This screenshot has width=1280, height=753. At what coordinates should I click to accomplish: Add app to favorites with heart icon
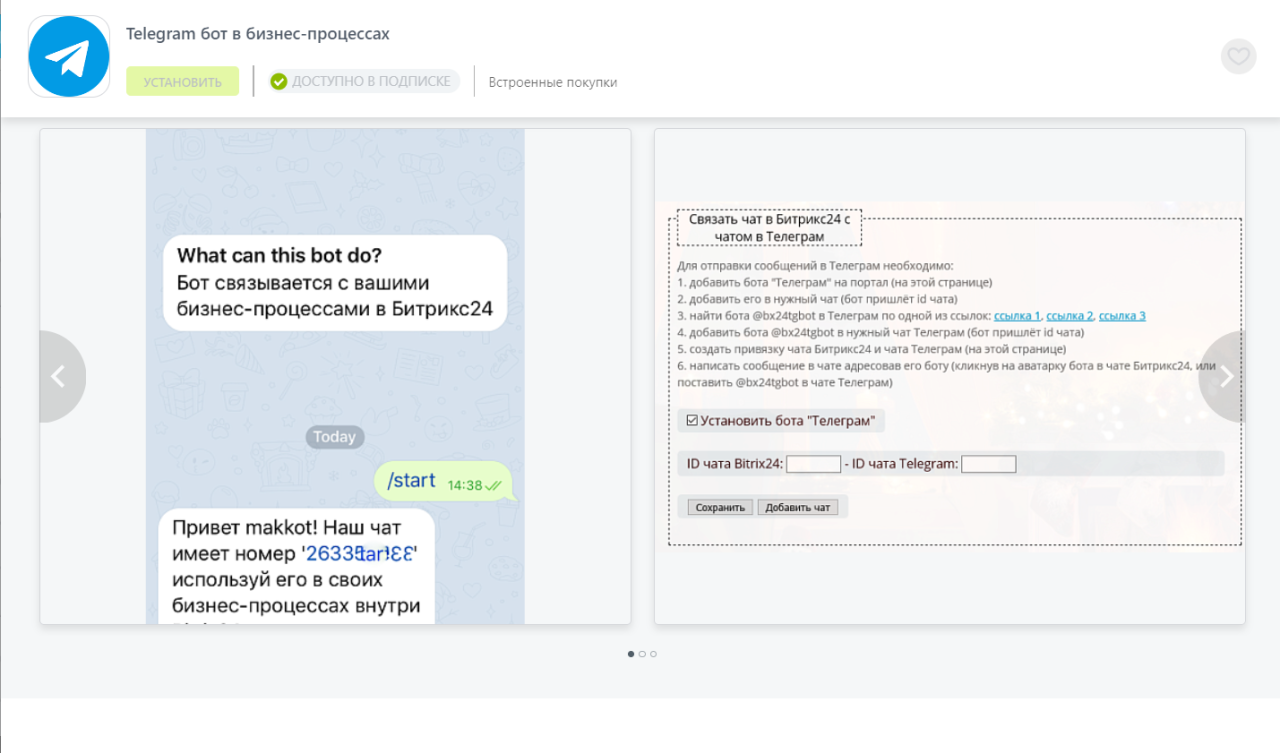click(x=1239, y=56)
